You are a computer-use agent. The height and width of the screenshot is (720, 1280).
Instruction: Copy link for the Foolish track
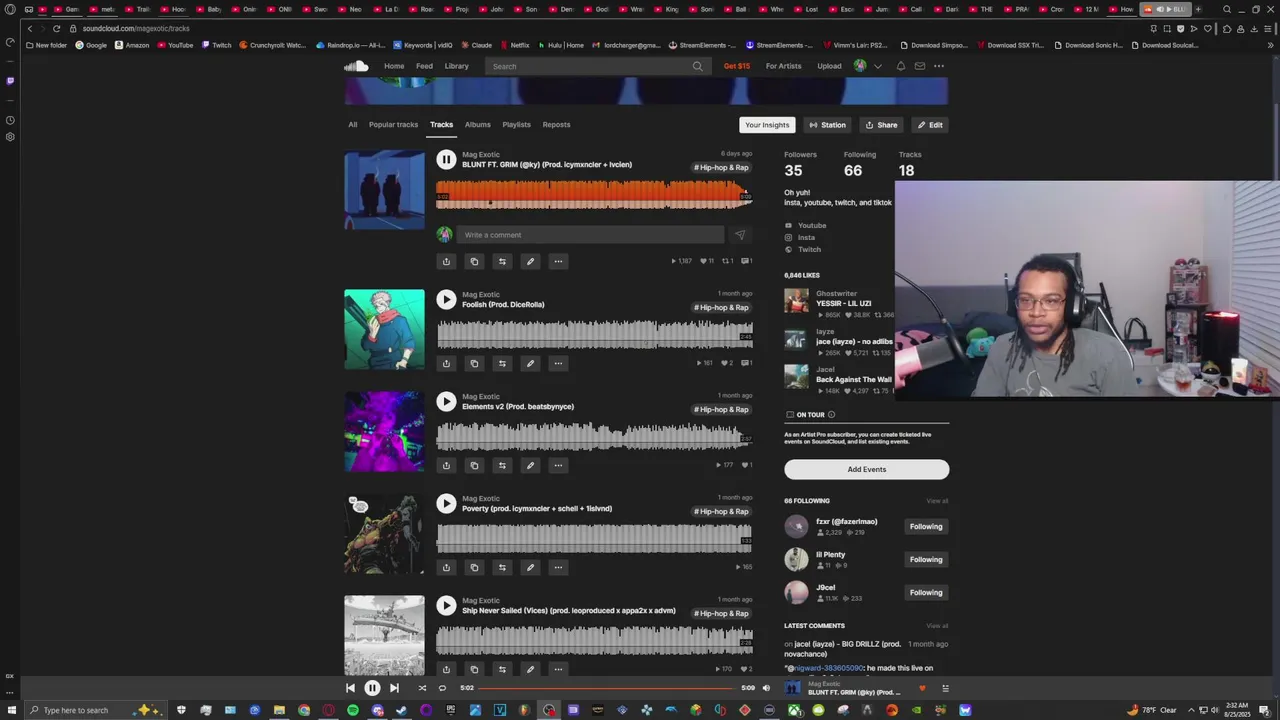click(474, 363)
